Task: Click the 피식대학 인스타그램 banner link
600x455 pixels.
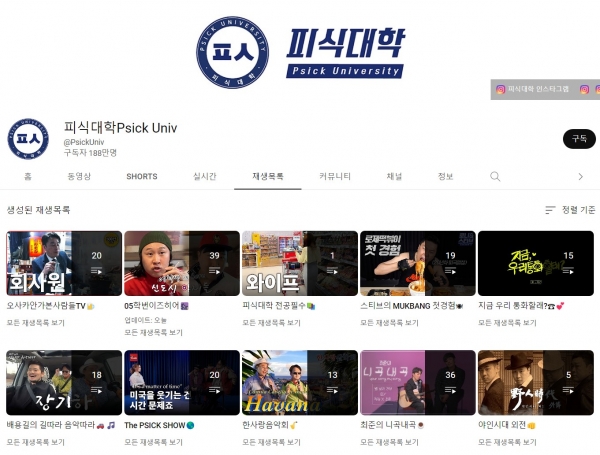Action: point(533,89)
